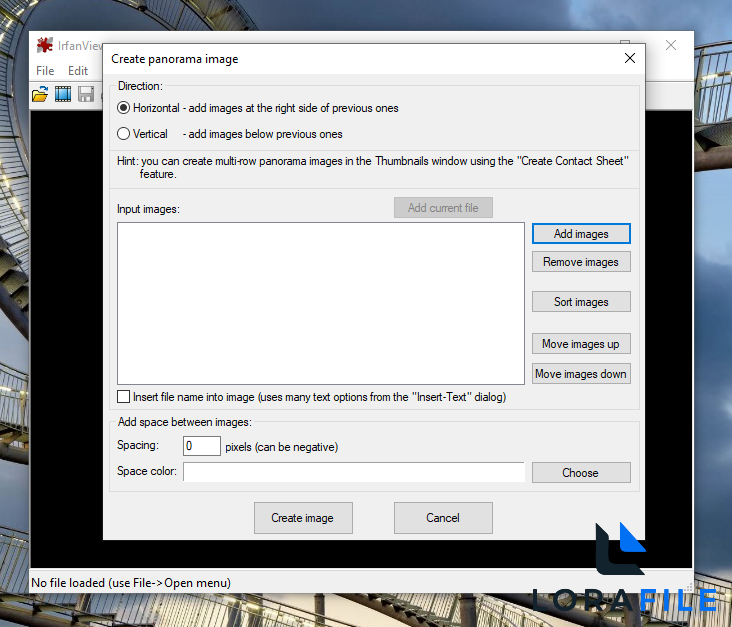Click the Save floppy disk icon in toolbar
This screenshot has height=627, width=732.
point(86,94)
